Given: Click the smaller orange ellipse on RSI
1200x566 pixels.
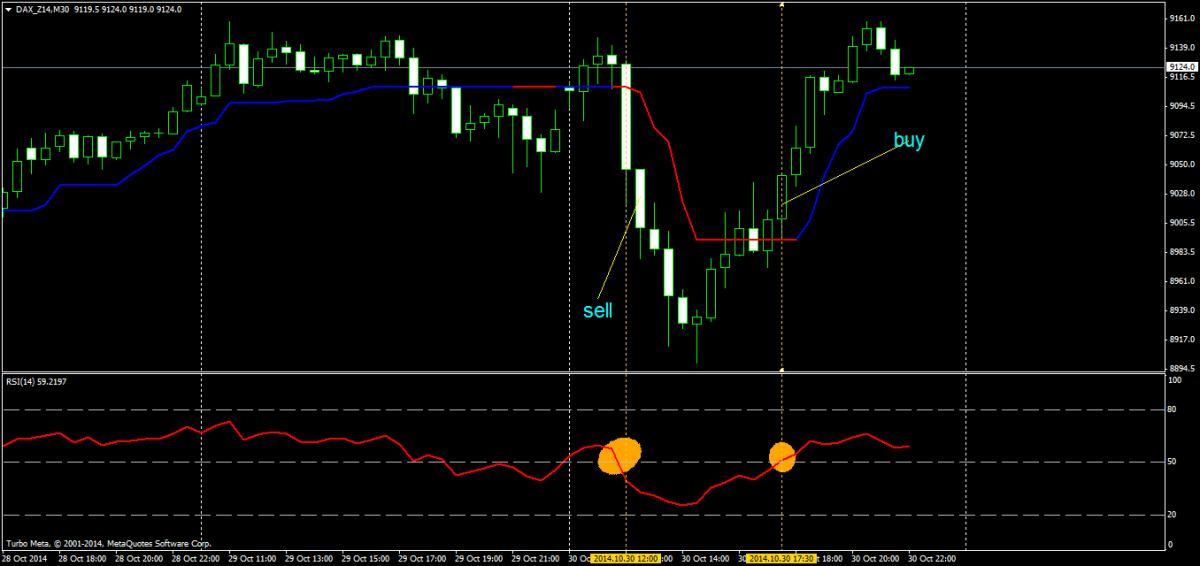Looking at the screenshot, I should pos(782,456).
